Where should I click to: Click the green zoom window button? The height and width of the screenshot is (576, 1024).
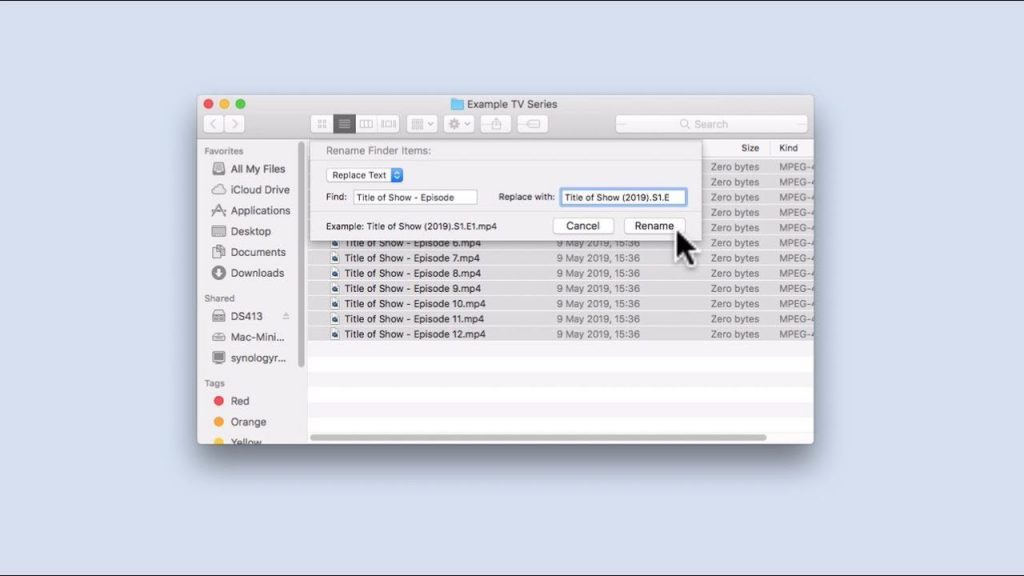tap(240, 104)
